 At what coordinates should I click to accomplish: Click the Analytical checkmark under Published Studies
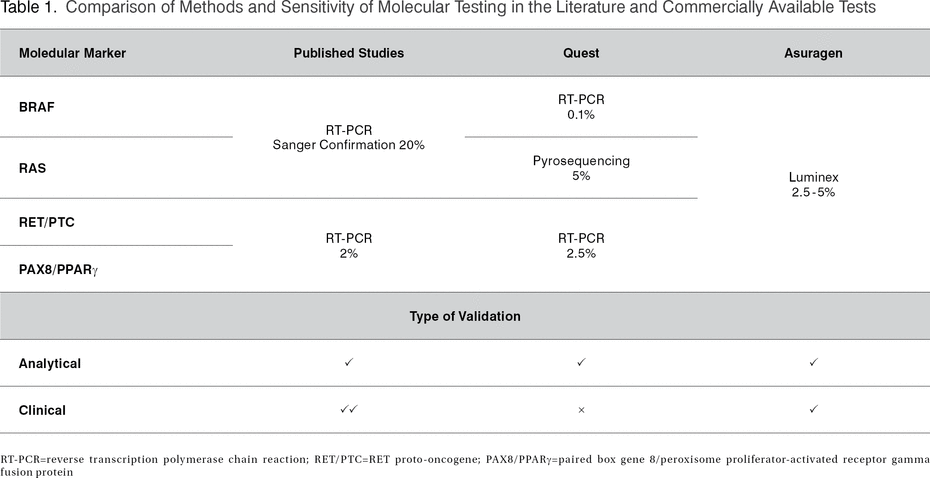point(349,363)
